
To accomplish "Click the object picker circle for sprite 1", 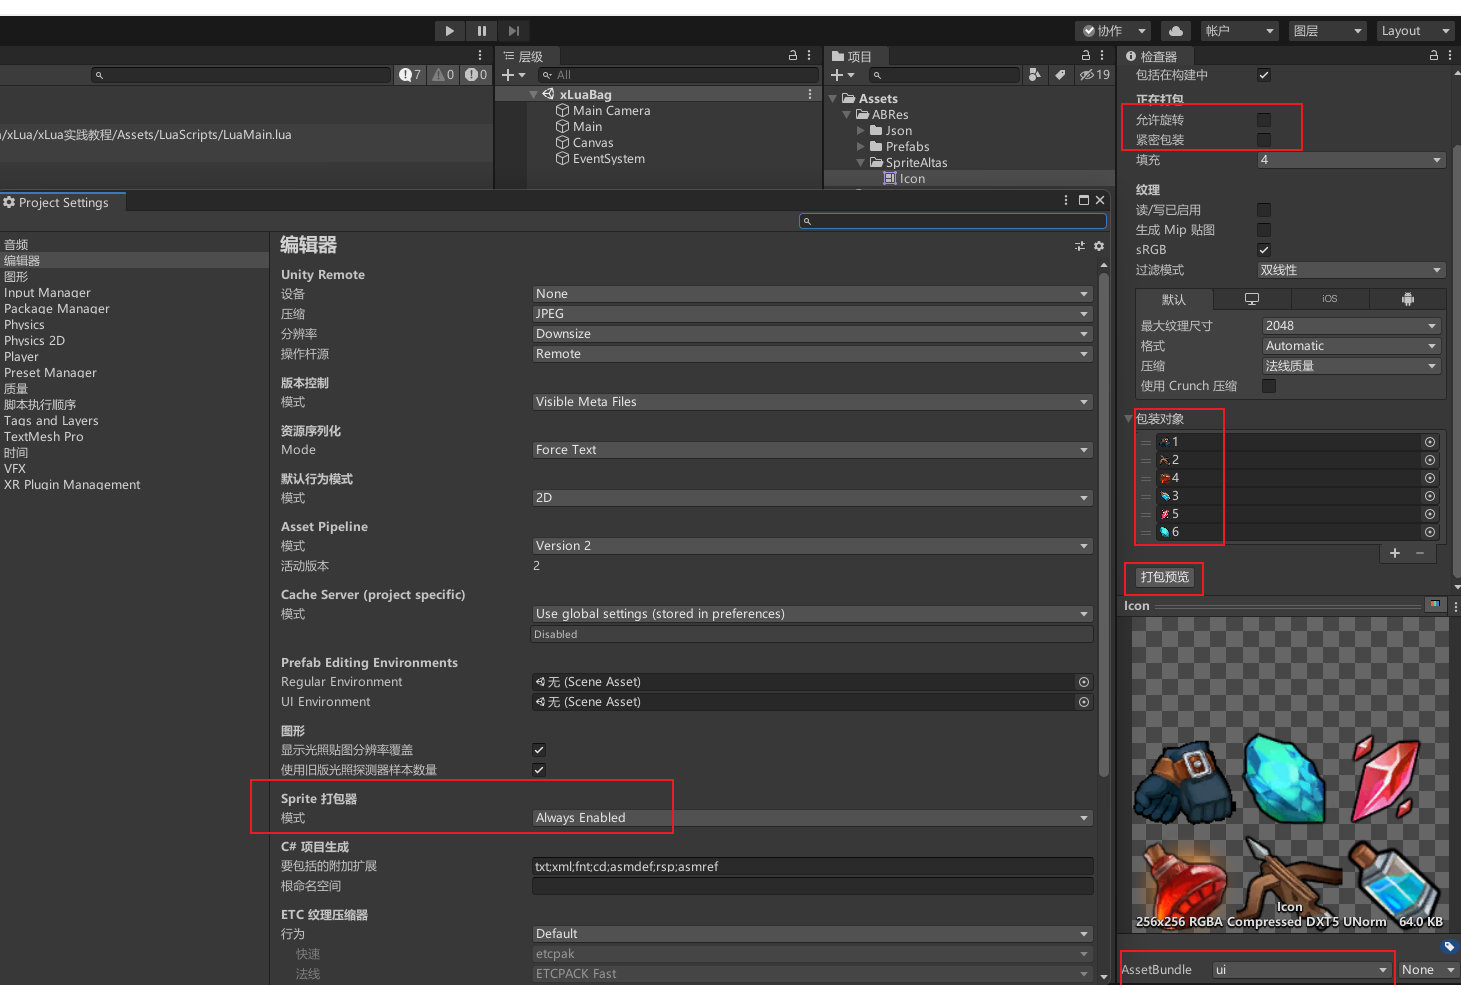I will pos(1429,442).
